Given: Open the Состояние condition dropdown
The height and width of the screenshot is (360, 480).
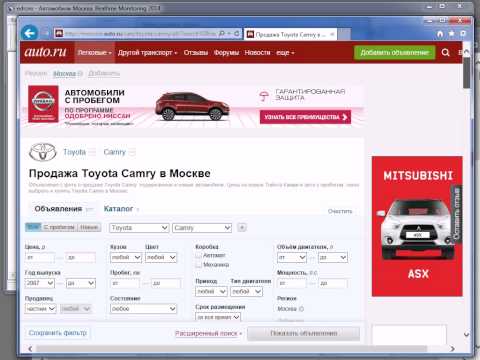Looking at the screenshot, I should pyautogui.click(x=143, y=309).
